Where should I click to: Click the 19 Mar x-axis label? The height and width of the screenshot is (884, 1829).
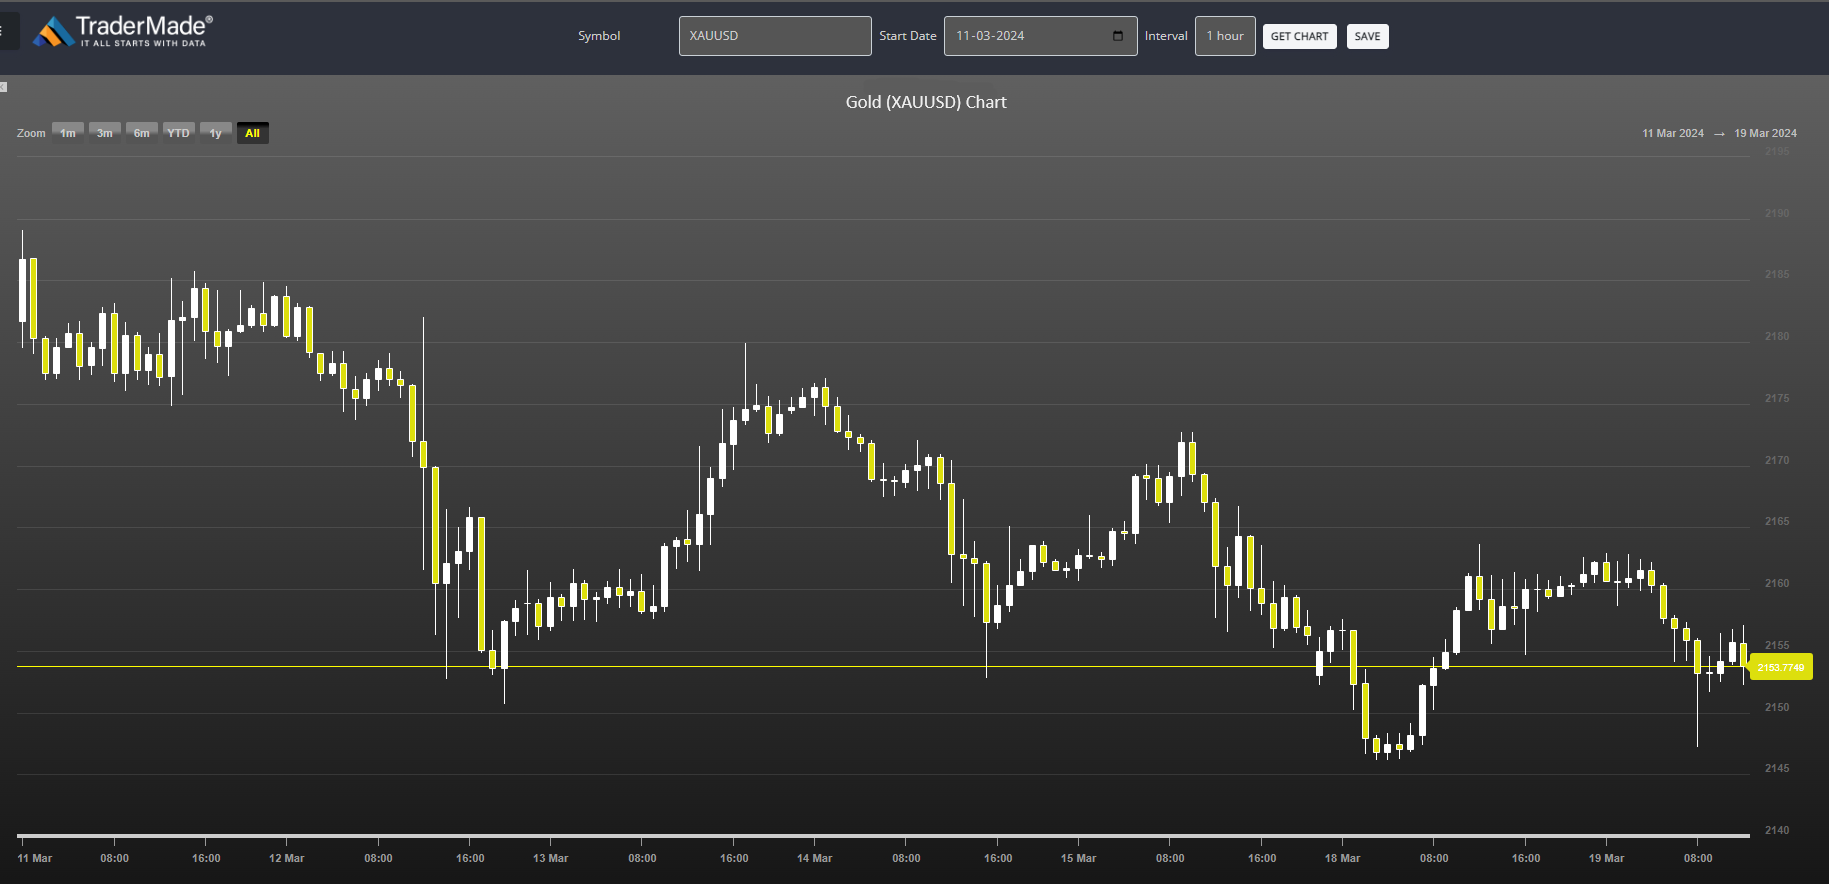point(1606,858)
